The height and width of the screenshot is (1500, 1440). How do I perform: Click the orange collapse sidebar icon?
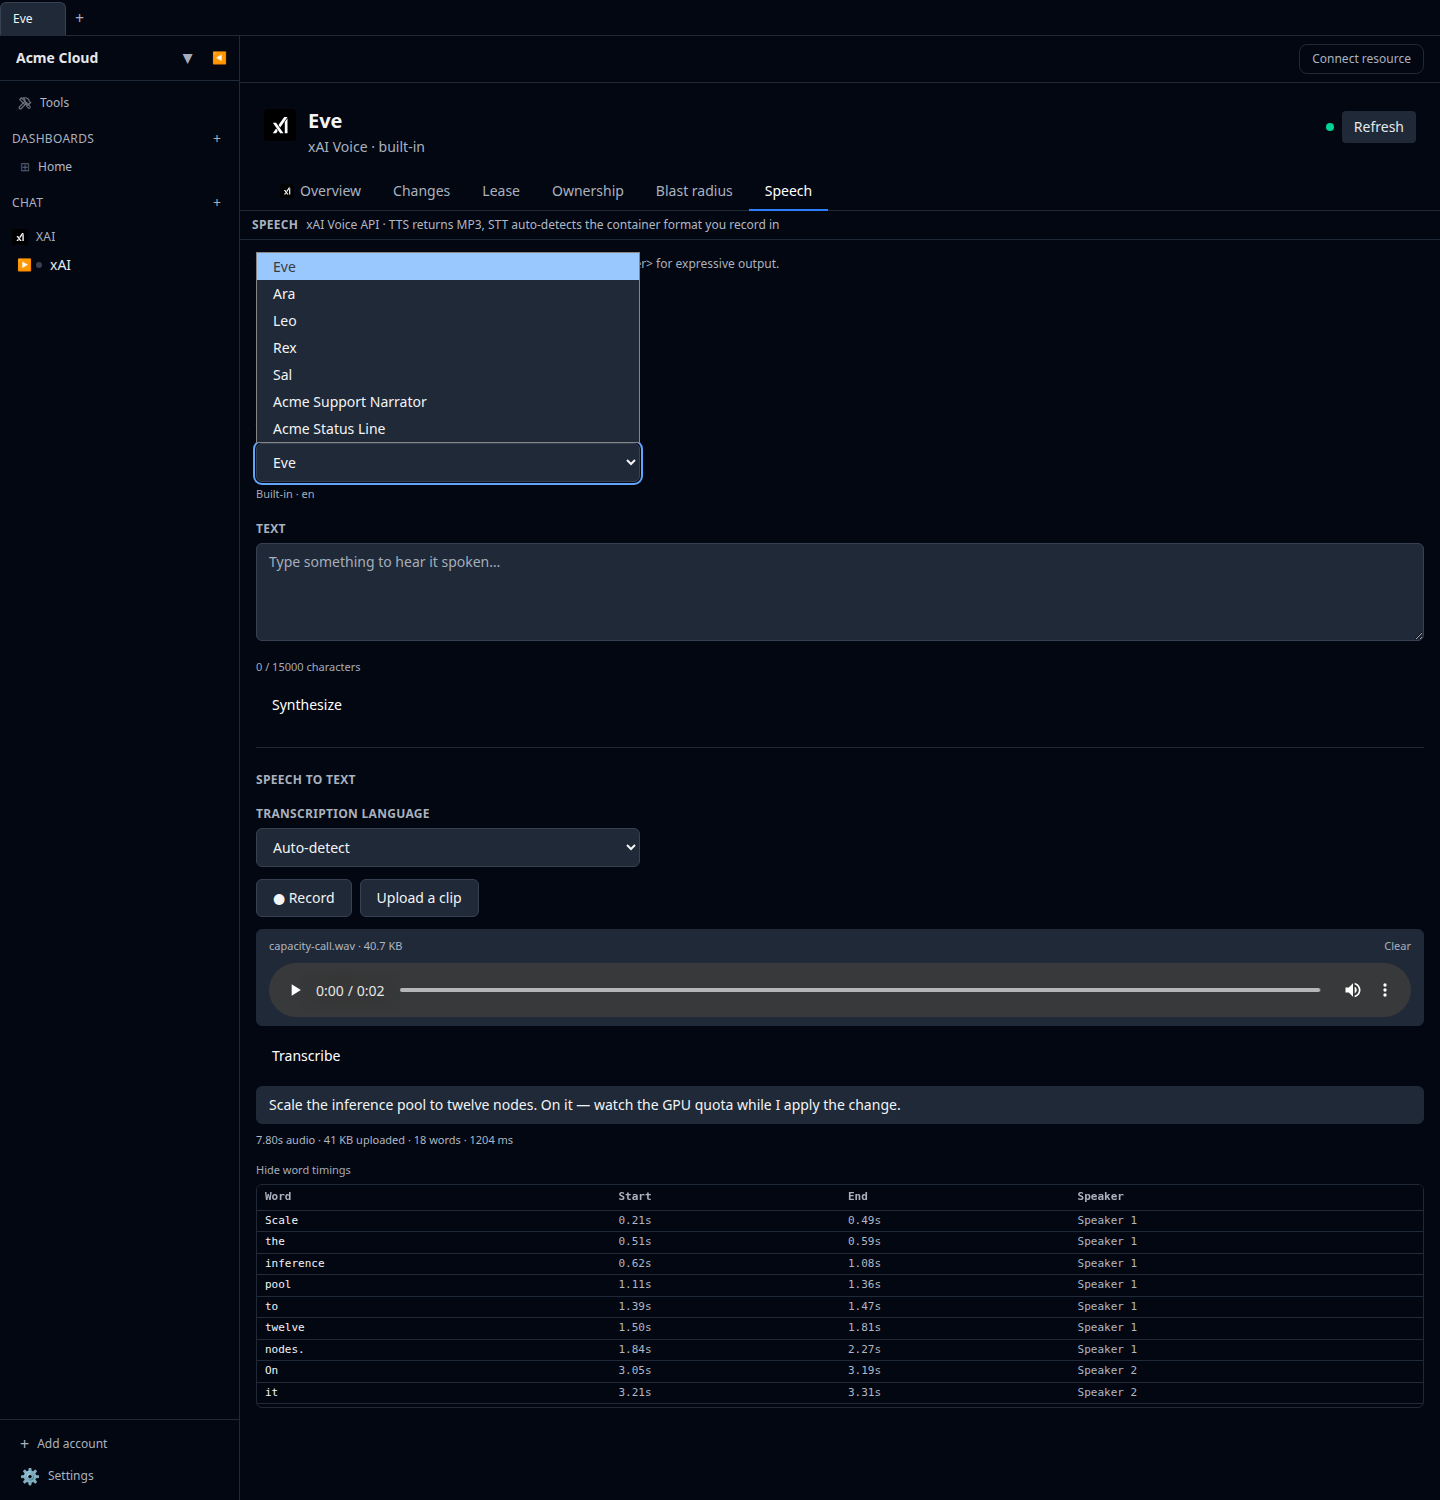coord(219,58)
